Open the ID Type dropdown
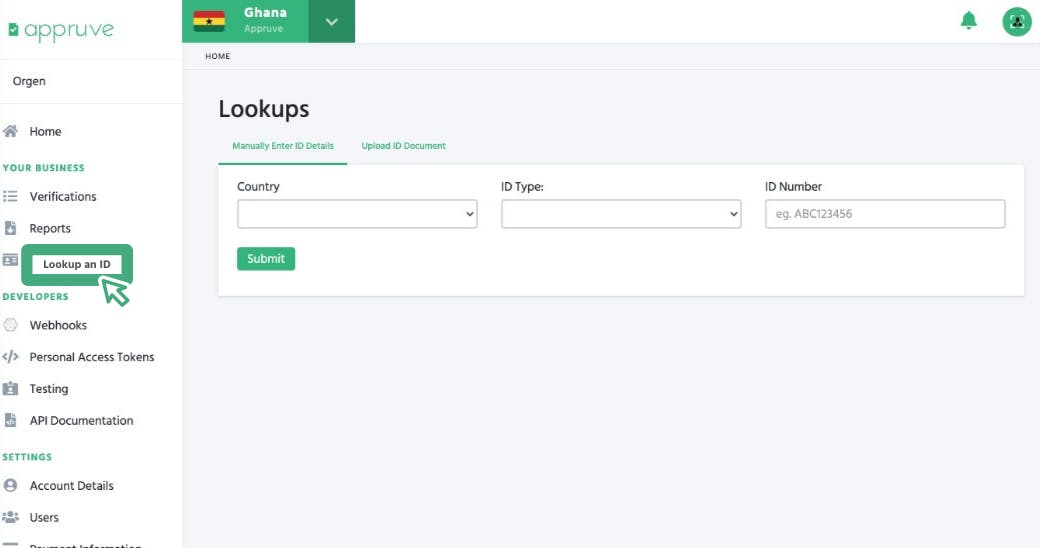1040x548 pixels. [621, 214]
